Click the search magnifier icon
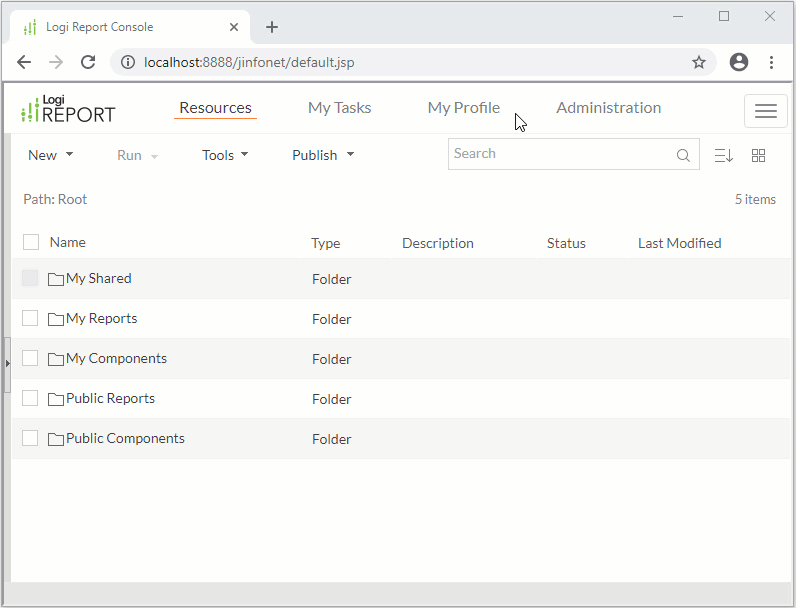Viewport: 796px width, 608px height. click(683, 155)
